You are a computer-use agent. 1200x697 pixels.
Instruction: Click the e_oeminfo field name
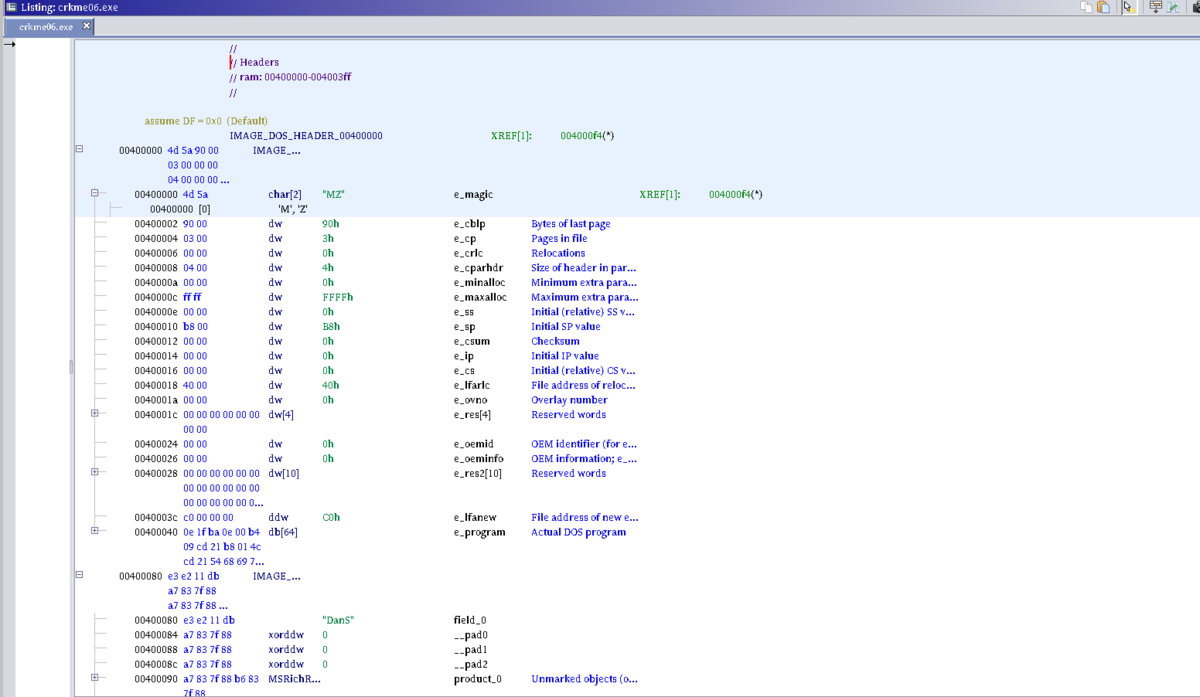coord(476,459)
